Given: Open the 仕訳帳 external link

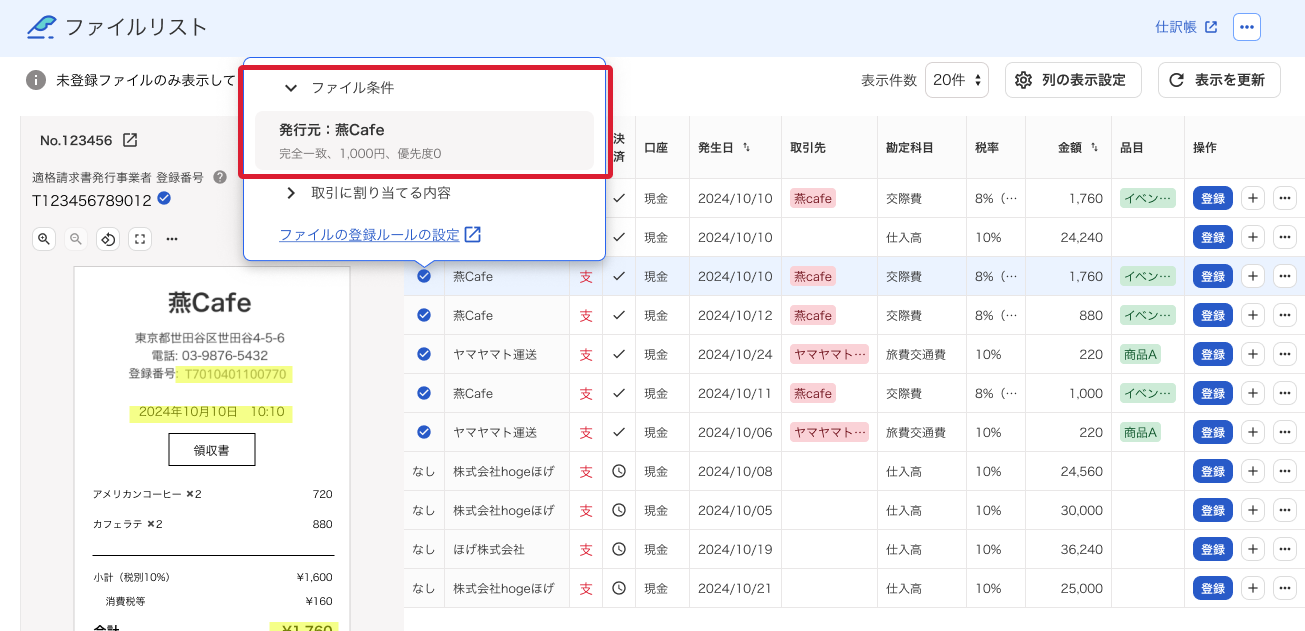Looking at the screenshot, I should [1186, 27].
